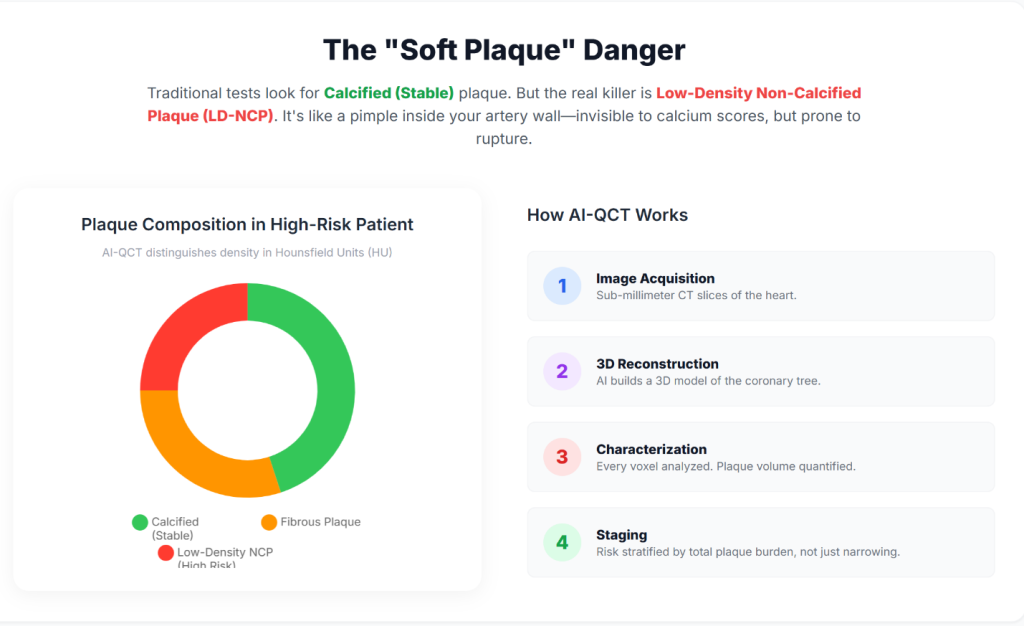Select the Image Acquisition step card
The width and height of the screenshot is (1024, 626).
click(760, 286)
